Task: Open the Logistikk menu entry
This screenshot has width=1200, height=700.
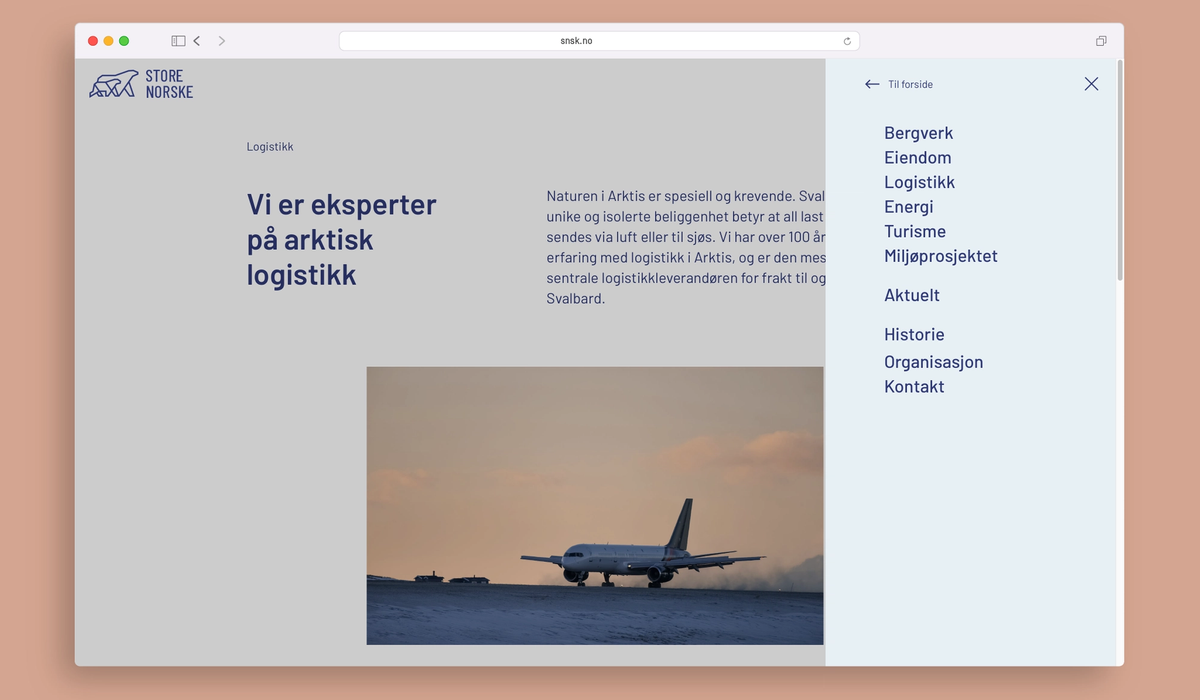Action: coord(919,182)
